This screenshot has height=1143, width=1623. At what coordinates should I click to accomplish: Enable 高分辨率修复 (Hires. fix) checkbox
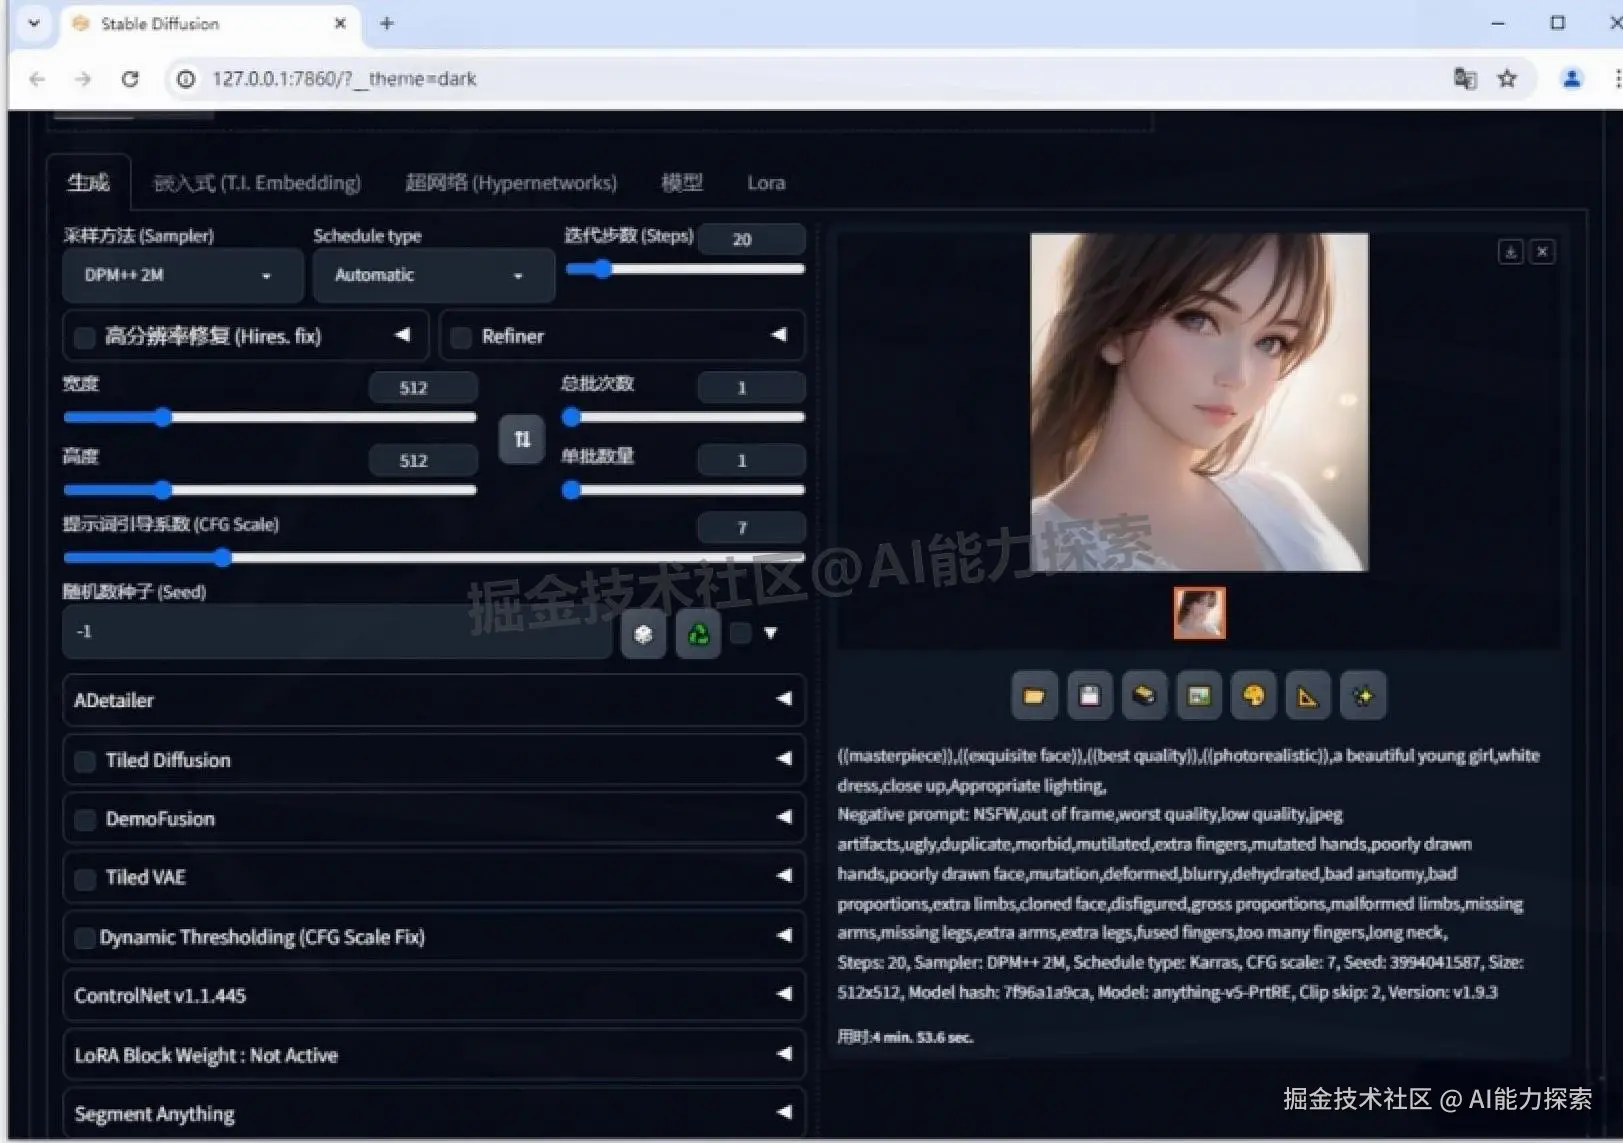84,337
